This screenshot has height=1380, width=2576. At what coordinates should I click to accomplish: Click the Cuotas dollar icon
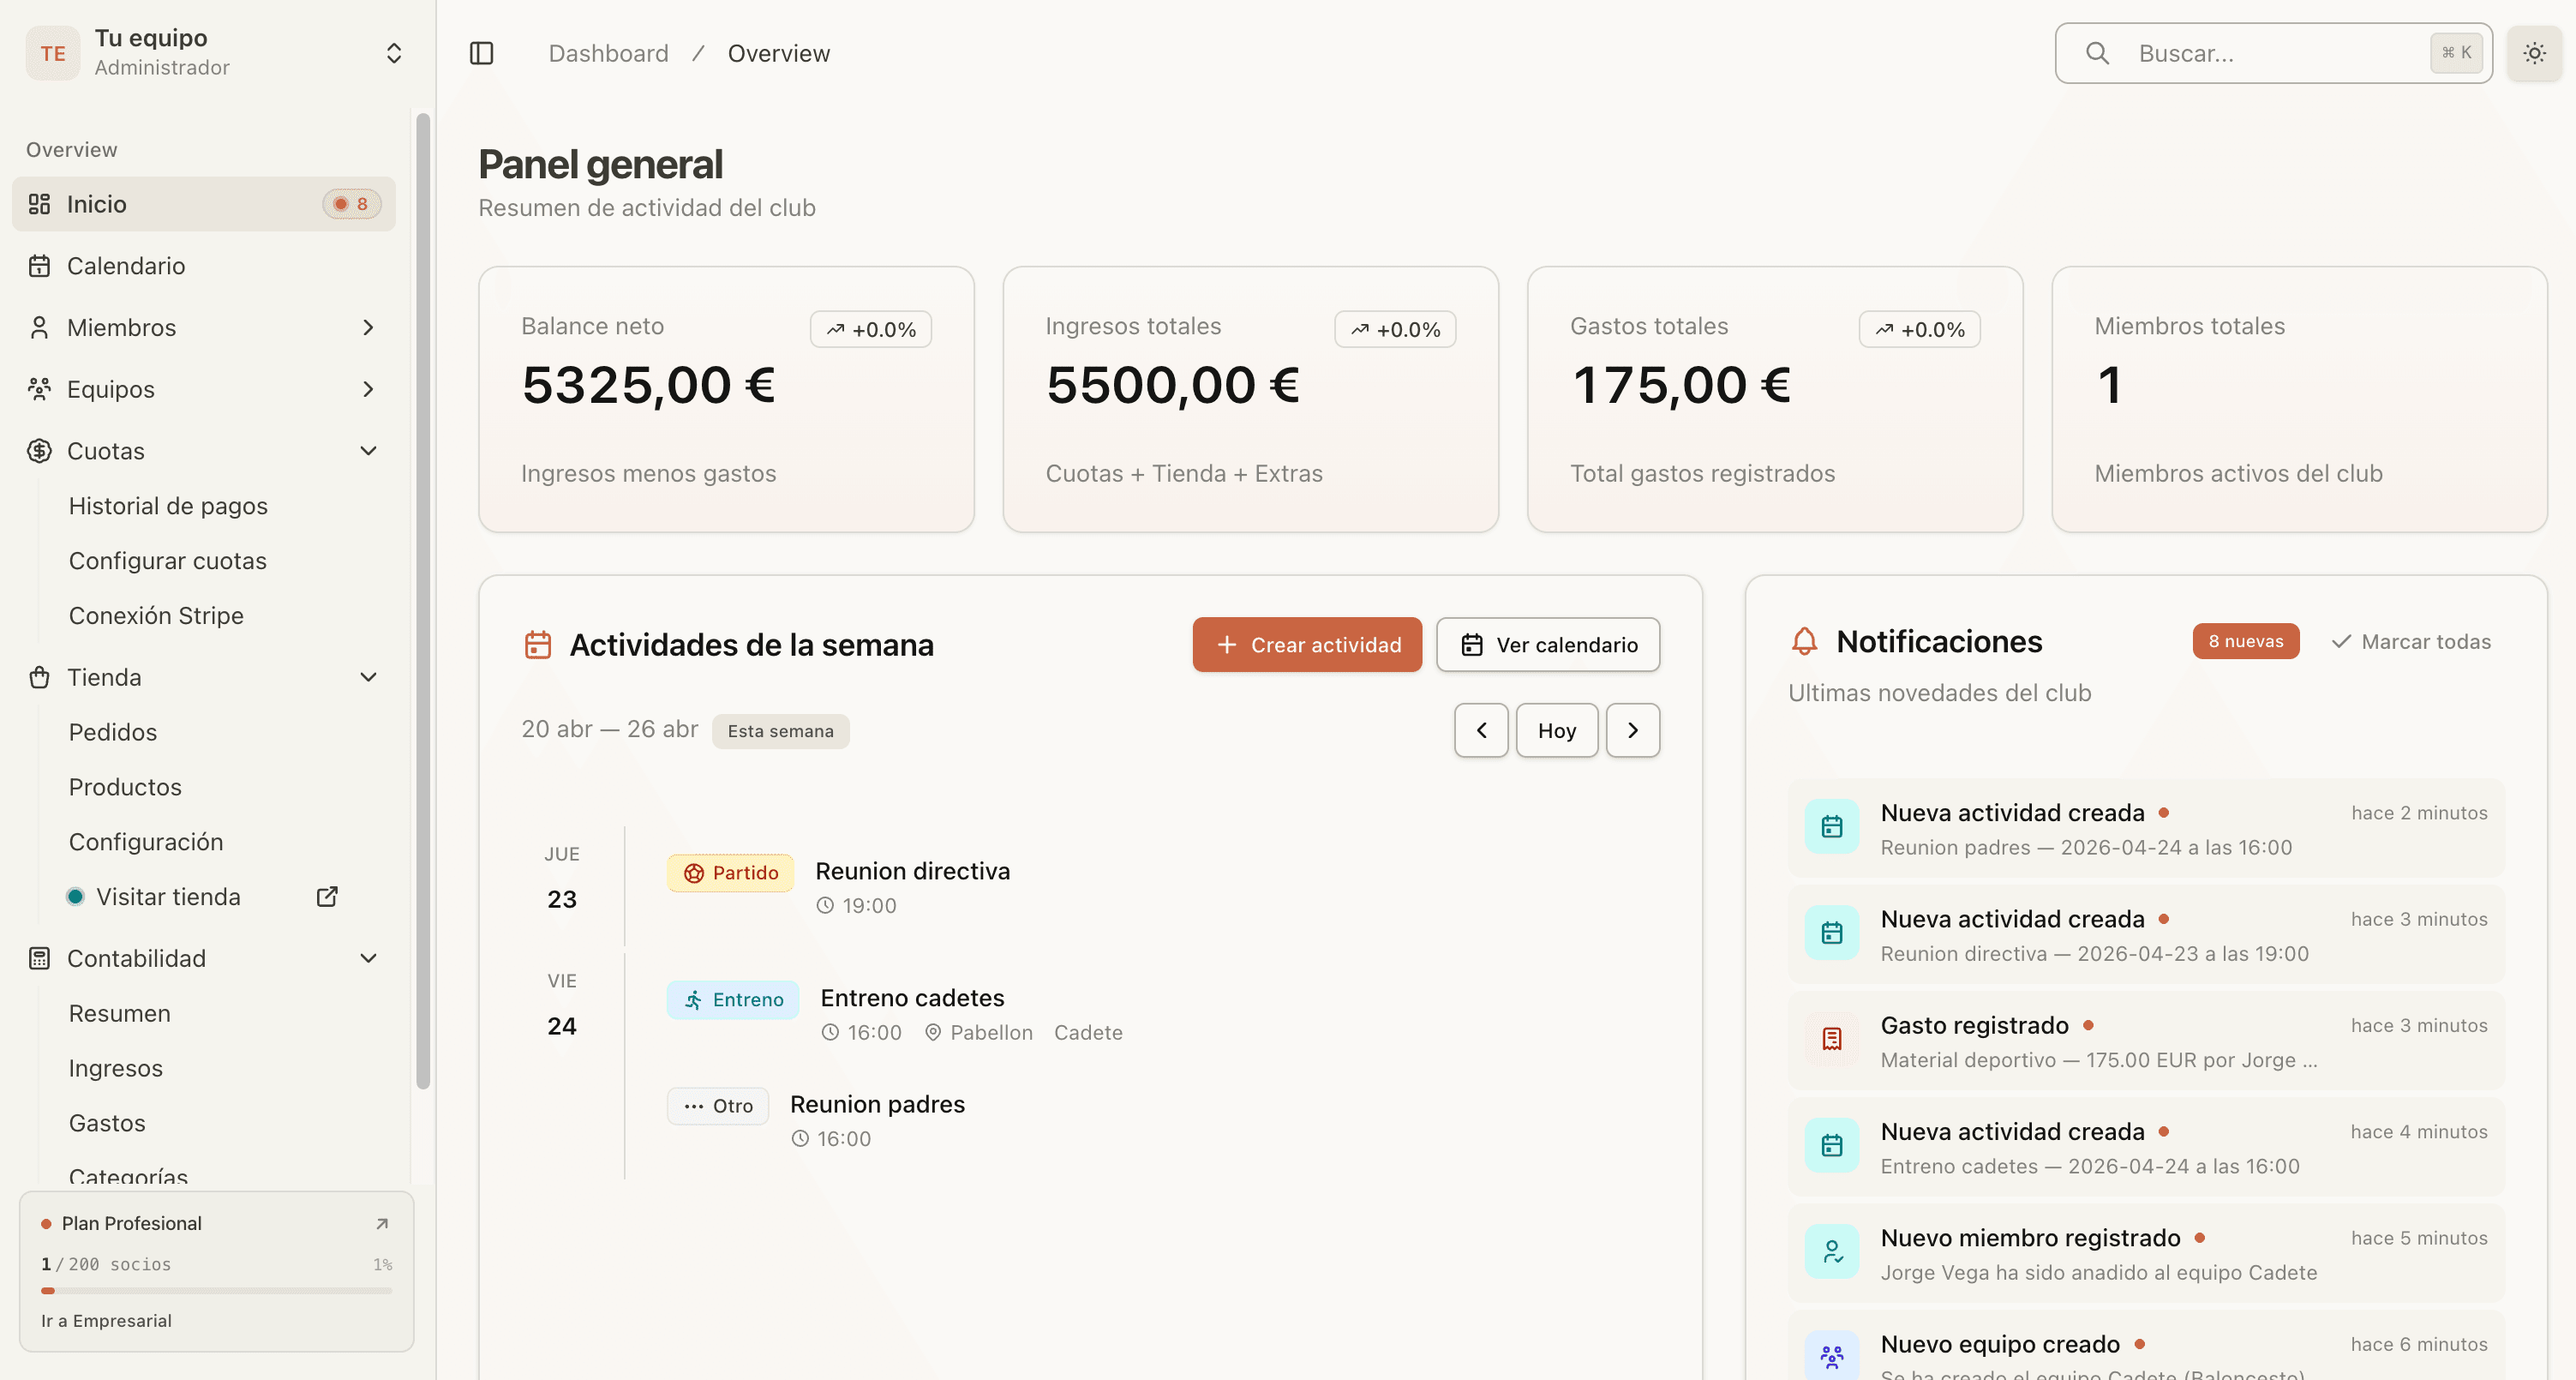[x=39, y=451]
